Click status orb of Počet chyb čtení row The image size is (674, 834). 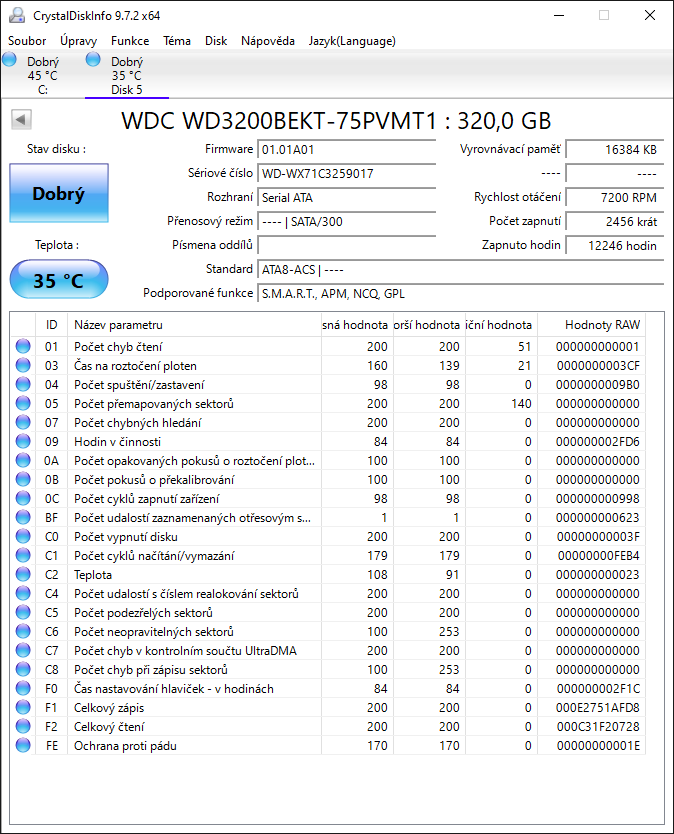23,346
